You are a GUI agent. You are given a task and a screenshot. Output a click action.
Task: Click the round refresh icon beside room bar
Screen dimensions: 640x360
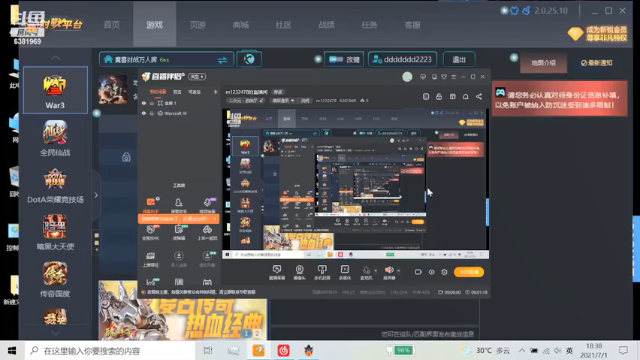coord(249,59)
